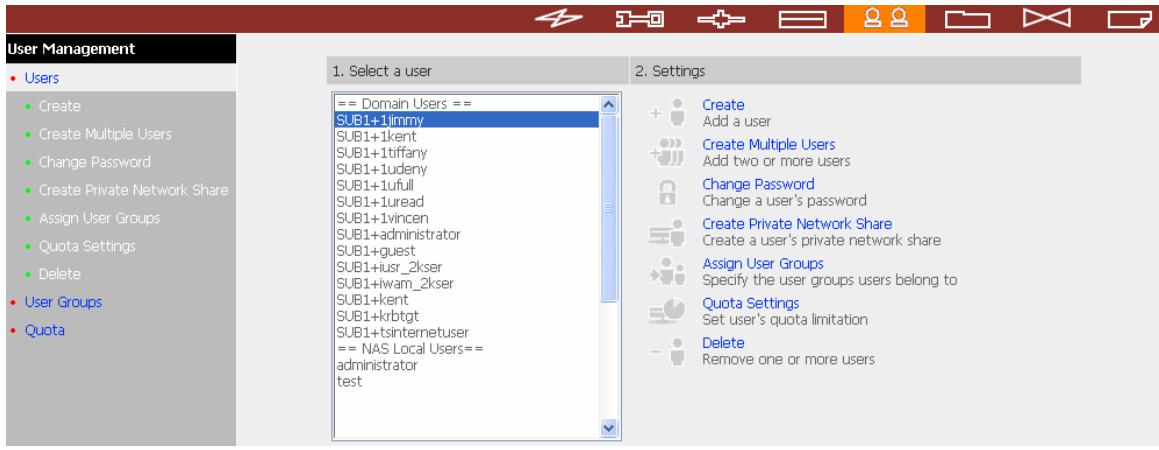Select SUB1+administrator in the user list
This screenshot has width=1159, height=450.
(x=466, y=234)
